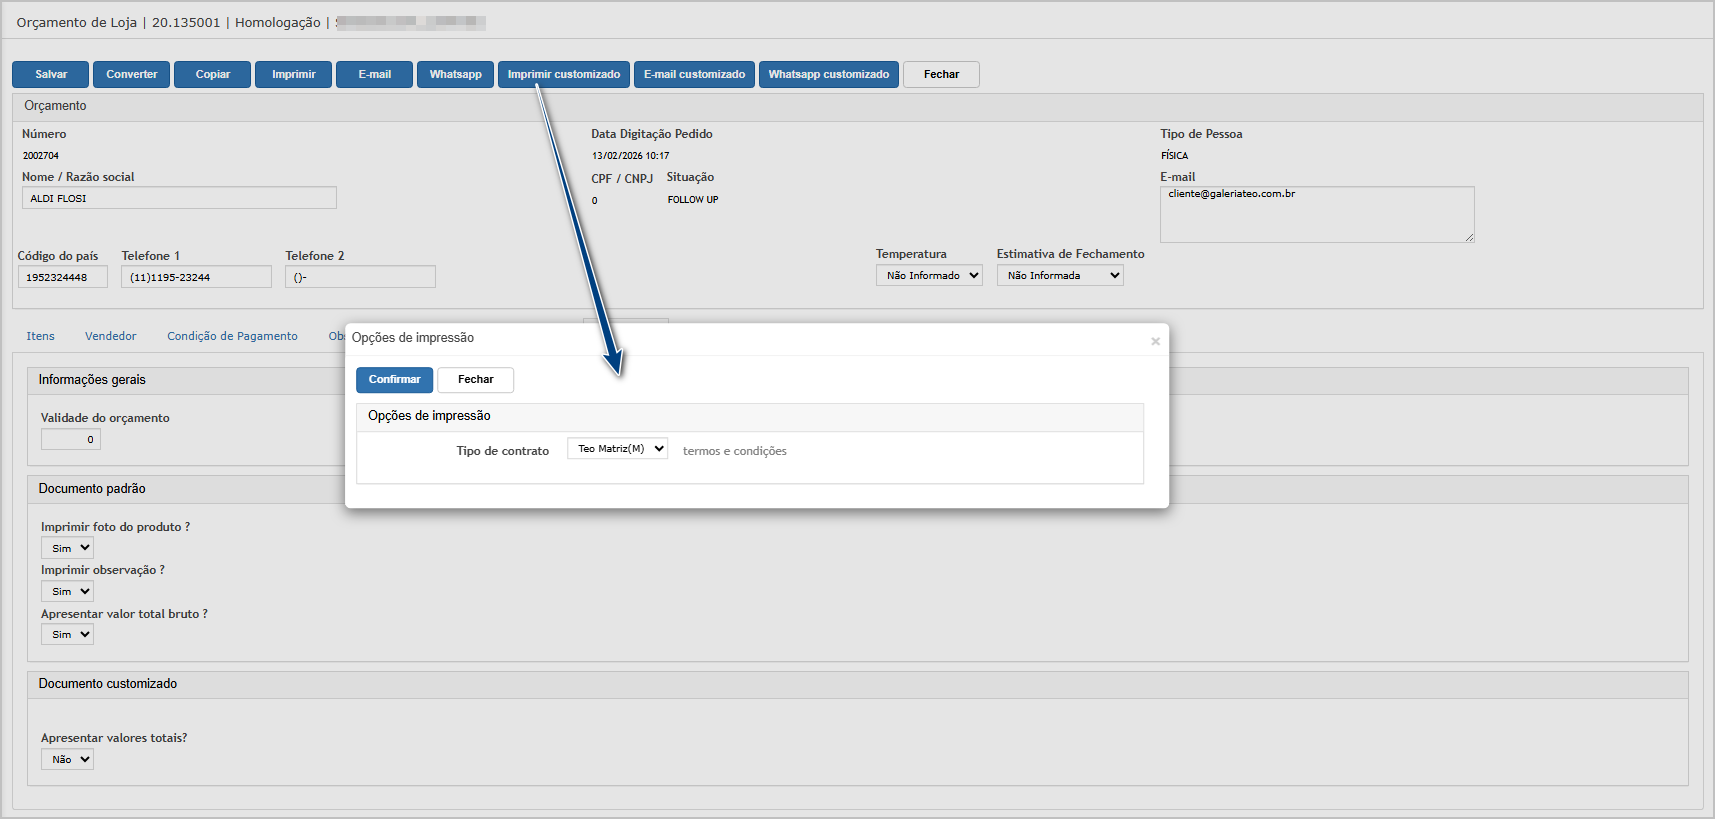Click the Imprimir customizado button
This screenshot has width=1715, height=819.
[x=563, y=75]
